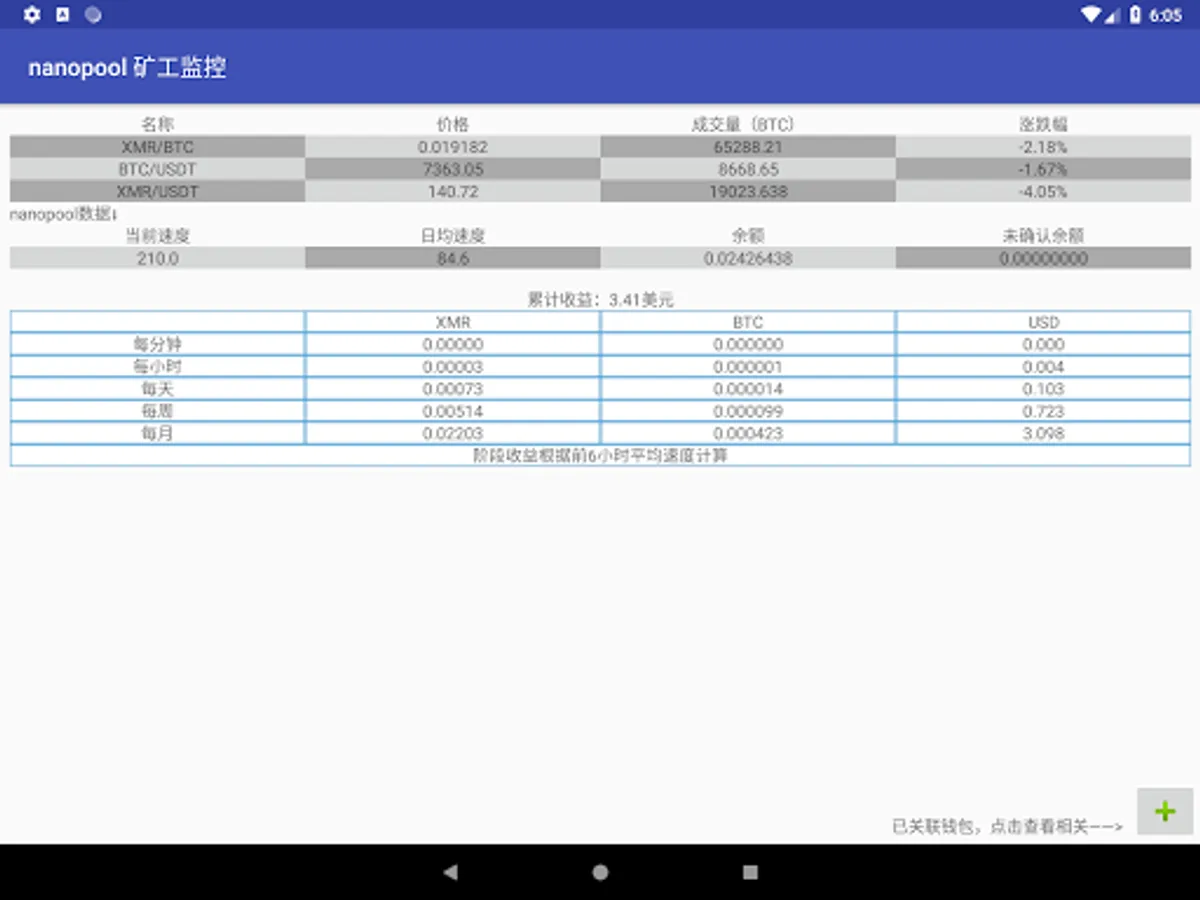Tap monthly USD value 3.098

pos(1043,433)
